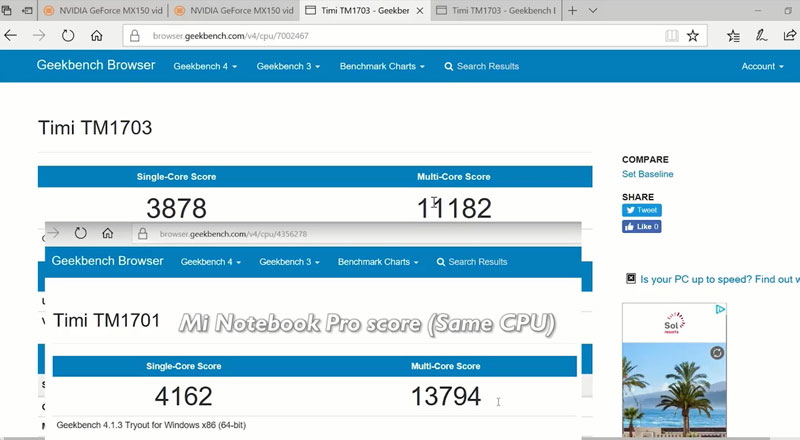Click the Multi-Core Score header for TM1703
The width and height of the screenshot is (800, 440).
coord(454,177)
